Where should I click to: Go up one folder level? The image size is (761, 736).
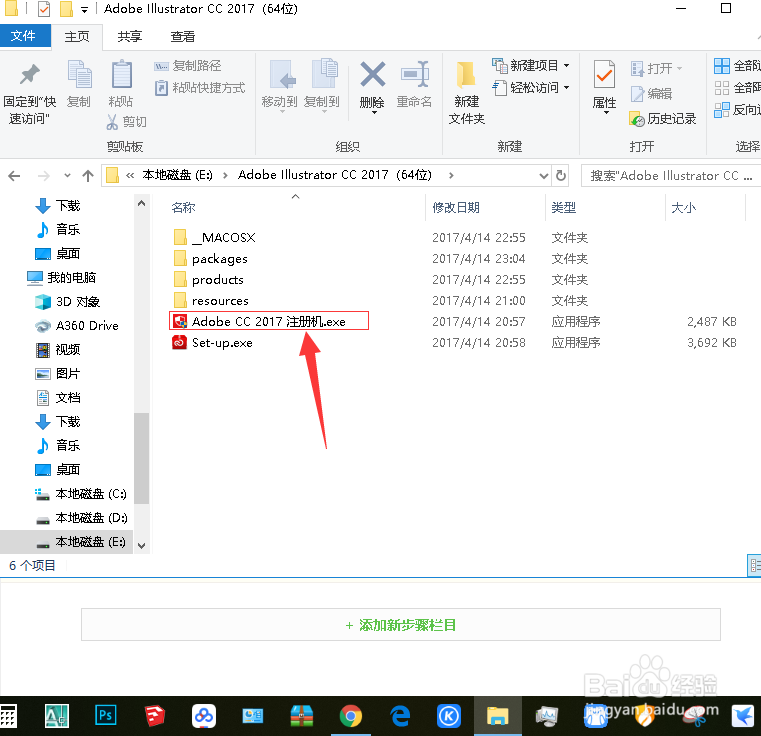click(x=88, y=176)
